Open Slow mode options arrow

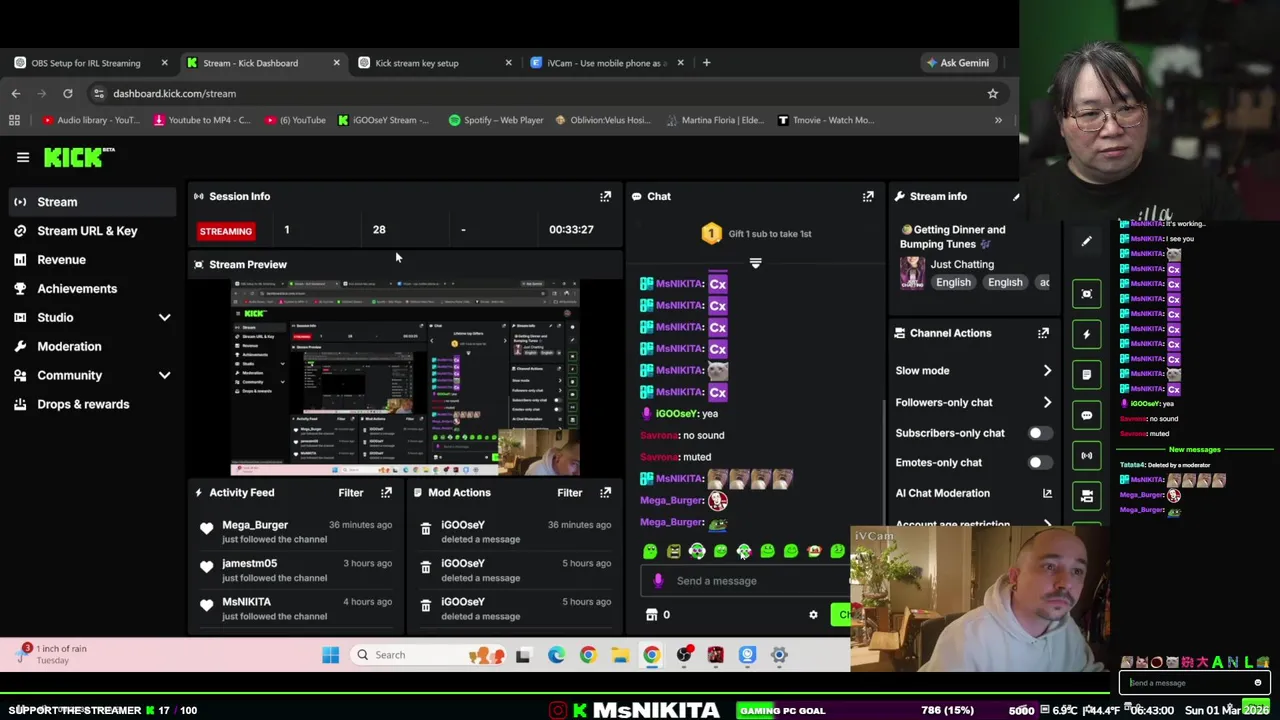pos(1047,370)
